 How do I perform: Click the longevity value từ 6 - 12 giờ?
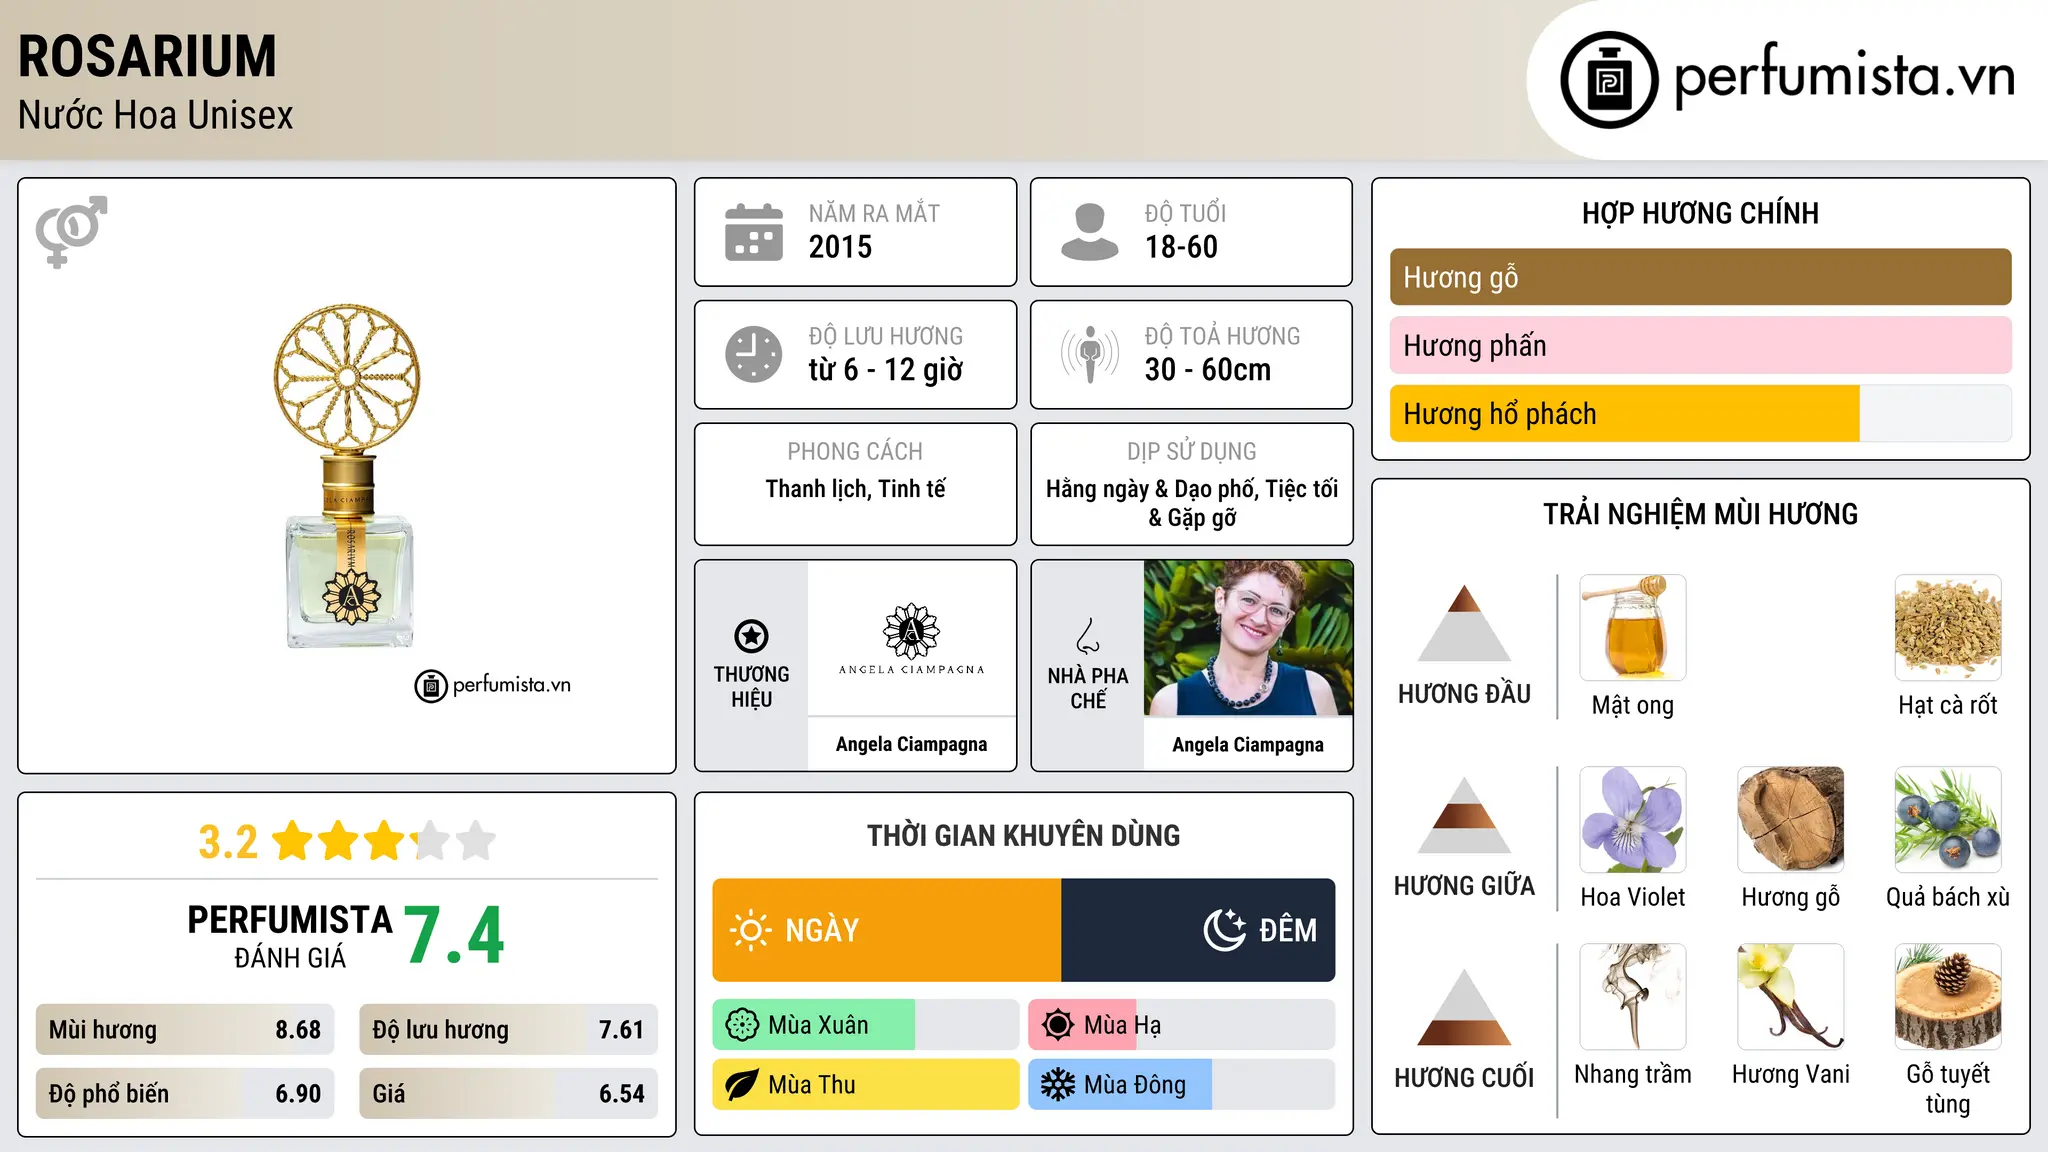click(x=885, y=370)
